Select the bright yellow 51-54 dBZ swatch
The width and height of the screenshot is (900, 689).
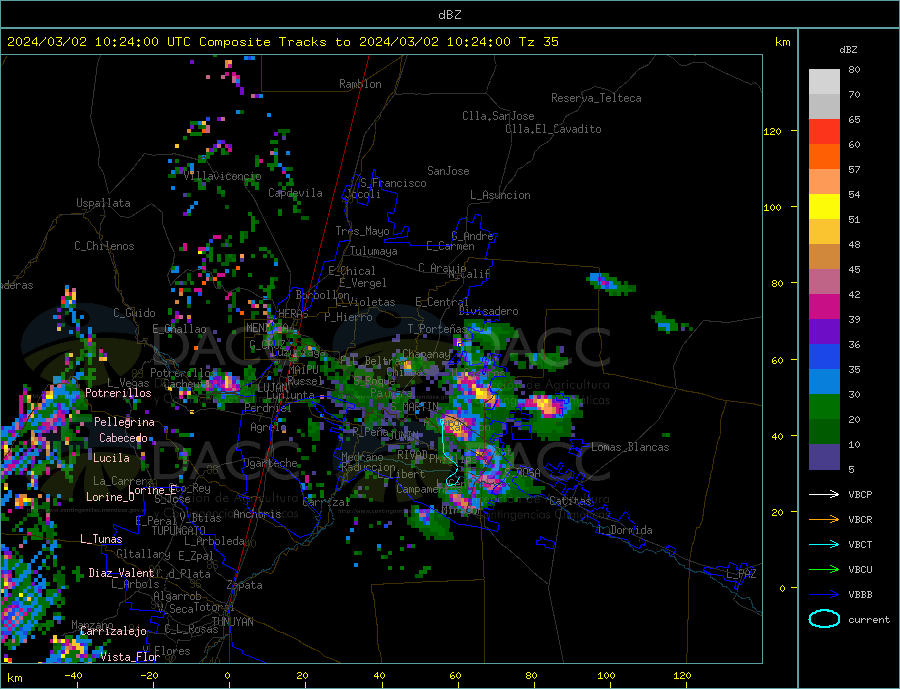tap(824, 207)
